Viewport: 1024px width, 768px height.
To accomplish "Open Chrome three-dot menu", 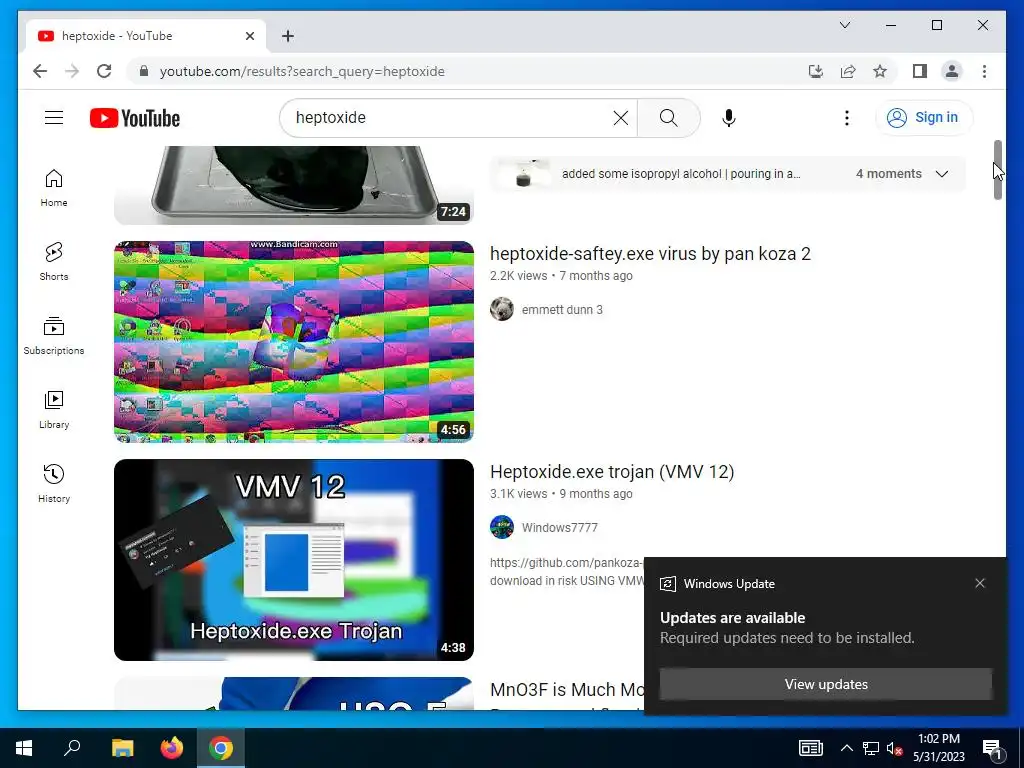I will (984, 71).
